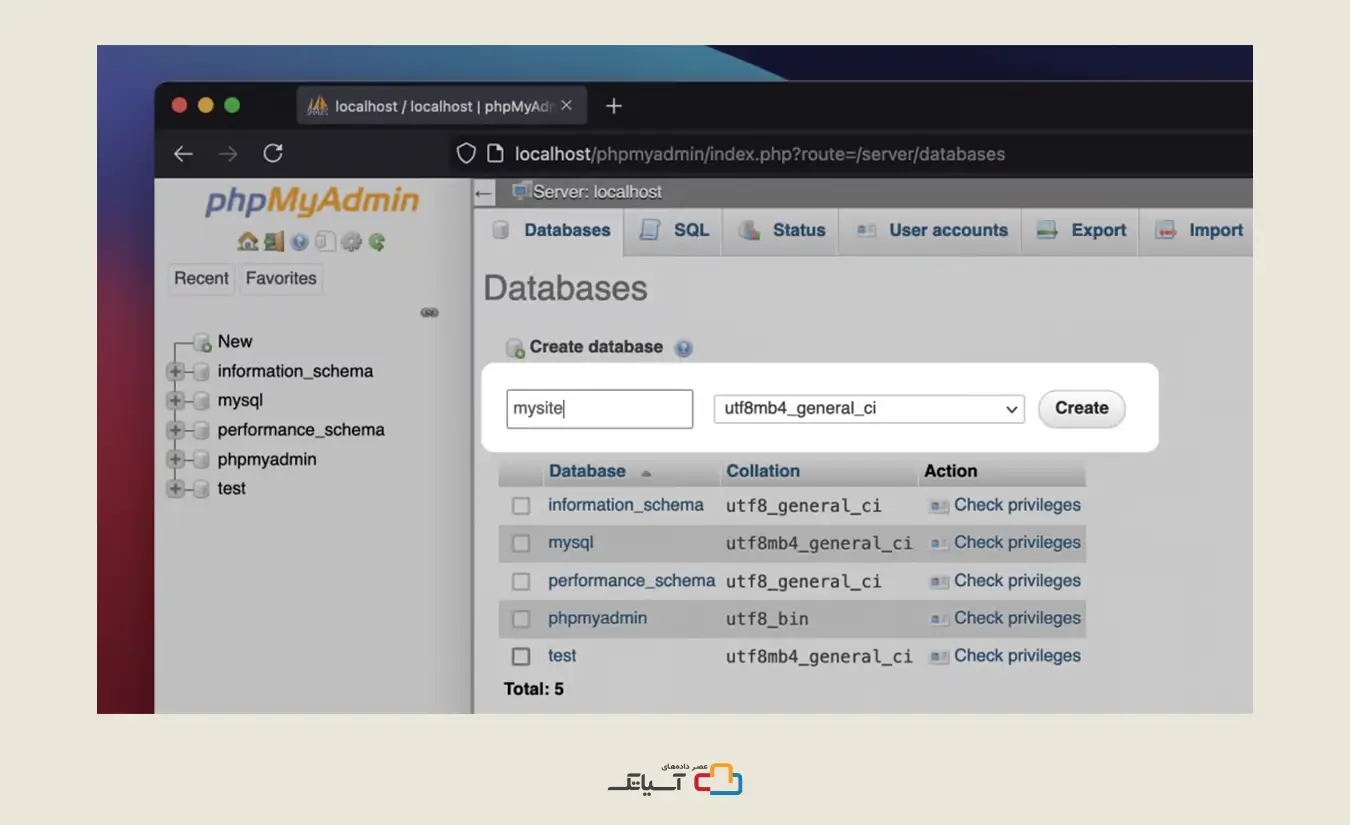
Task: Select the test database checkbox
Action: (521, 657)
